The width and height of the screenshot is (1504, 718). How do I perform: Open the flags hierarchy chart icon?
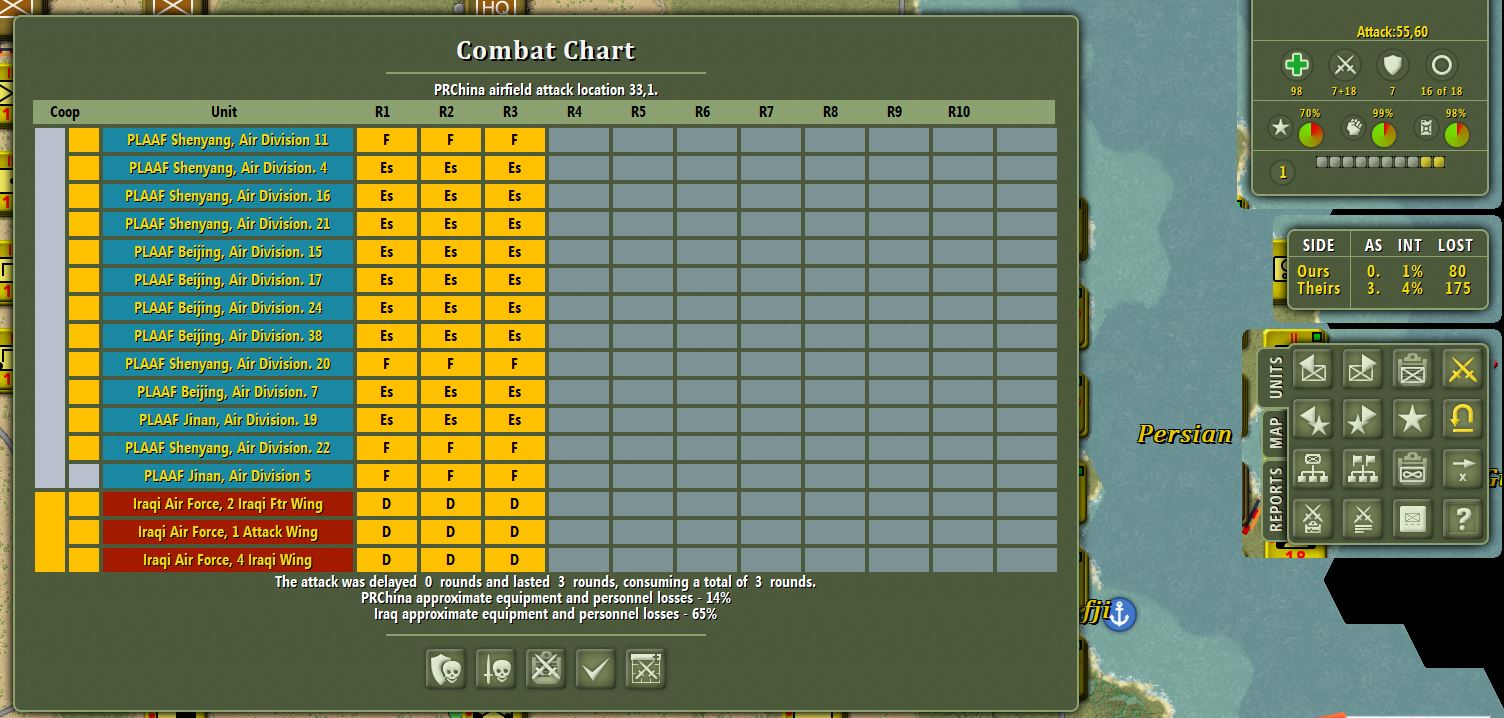(1362, 469)
